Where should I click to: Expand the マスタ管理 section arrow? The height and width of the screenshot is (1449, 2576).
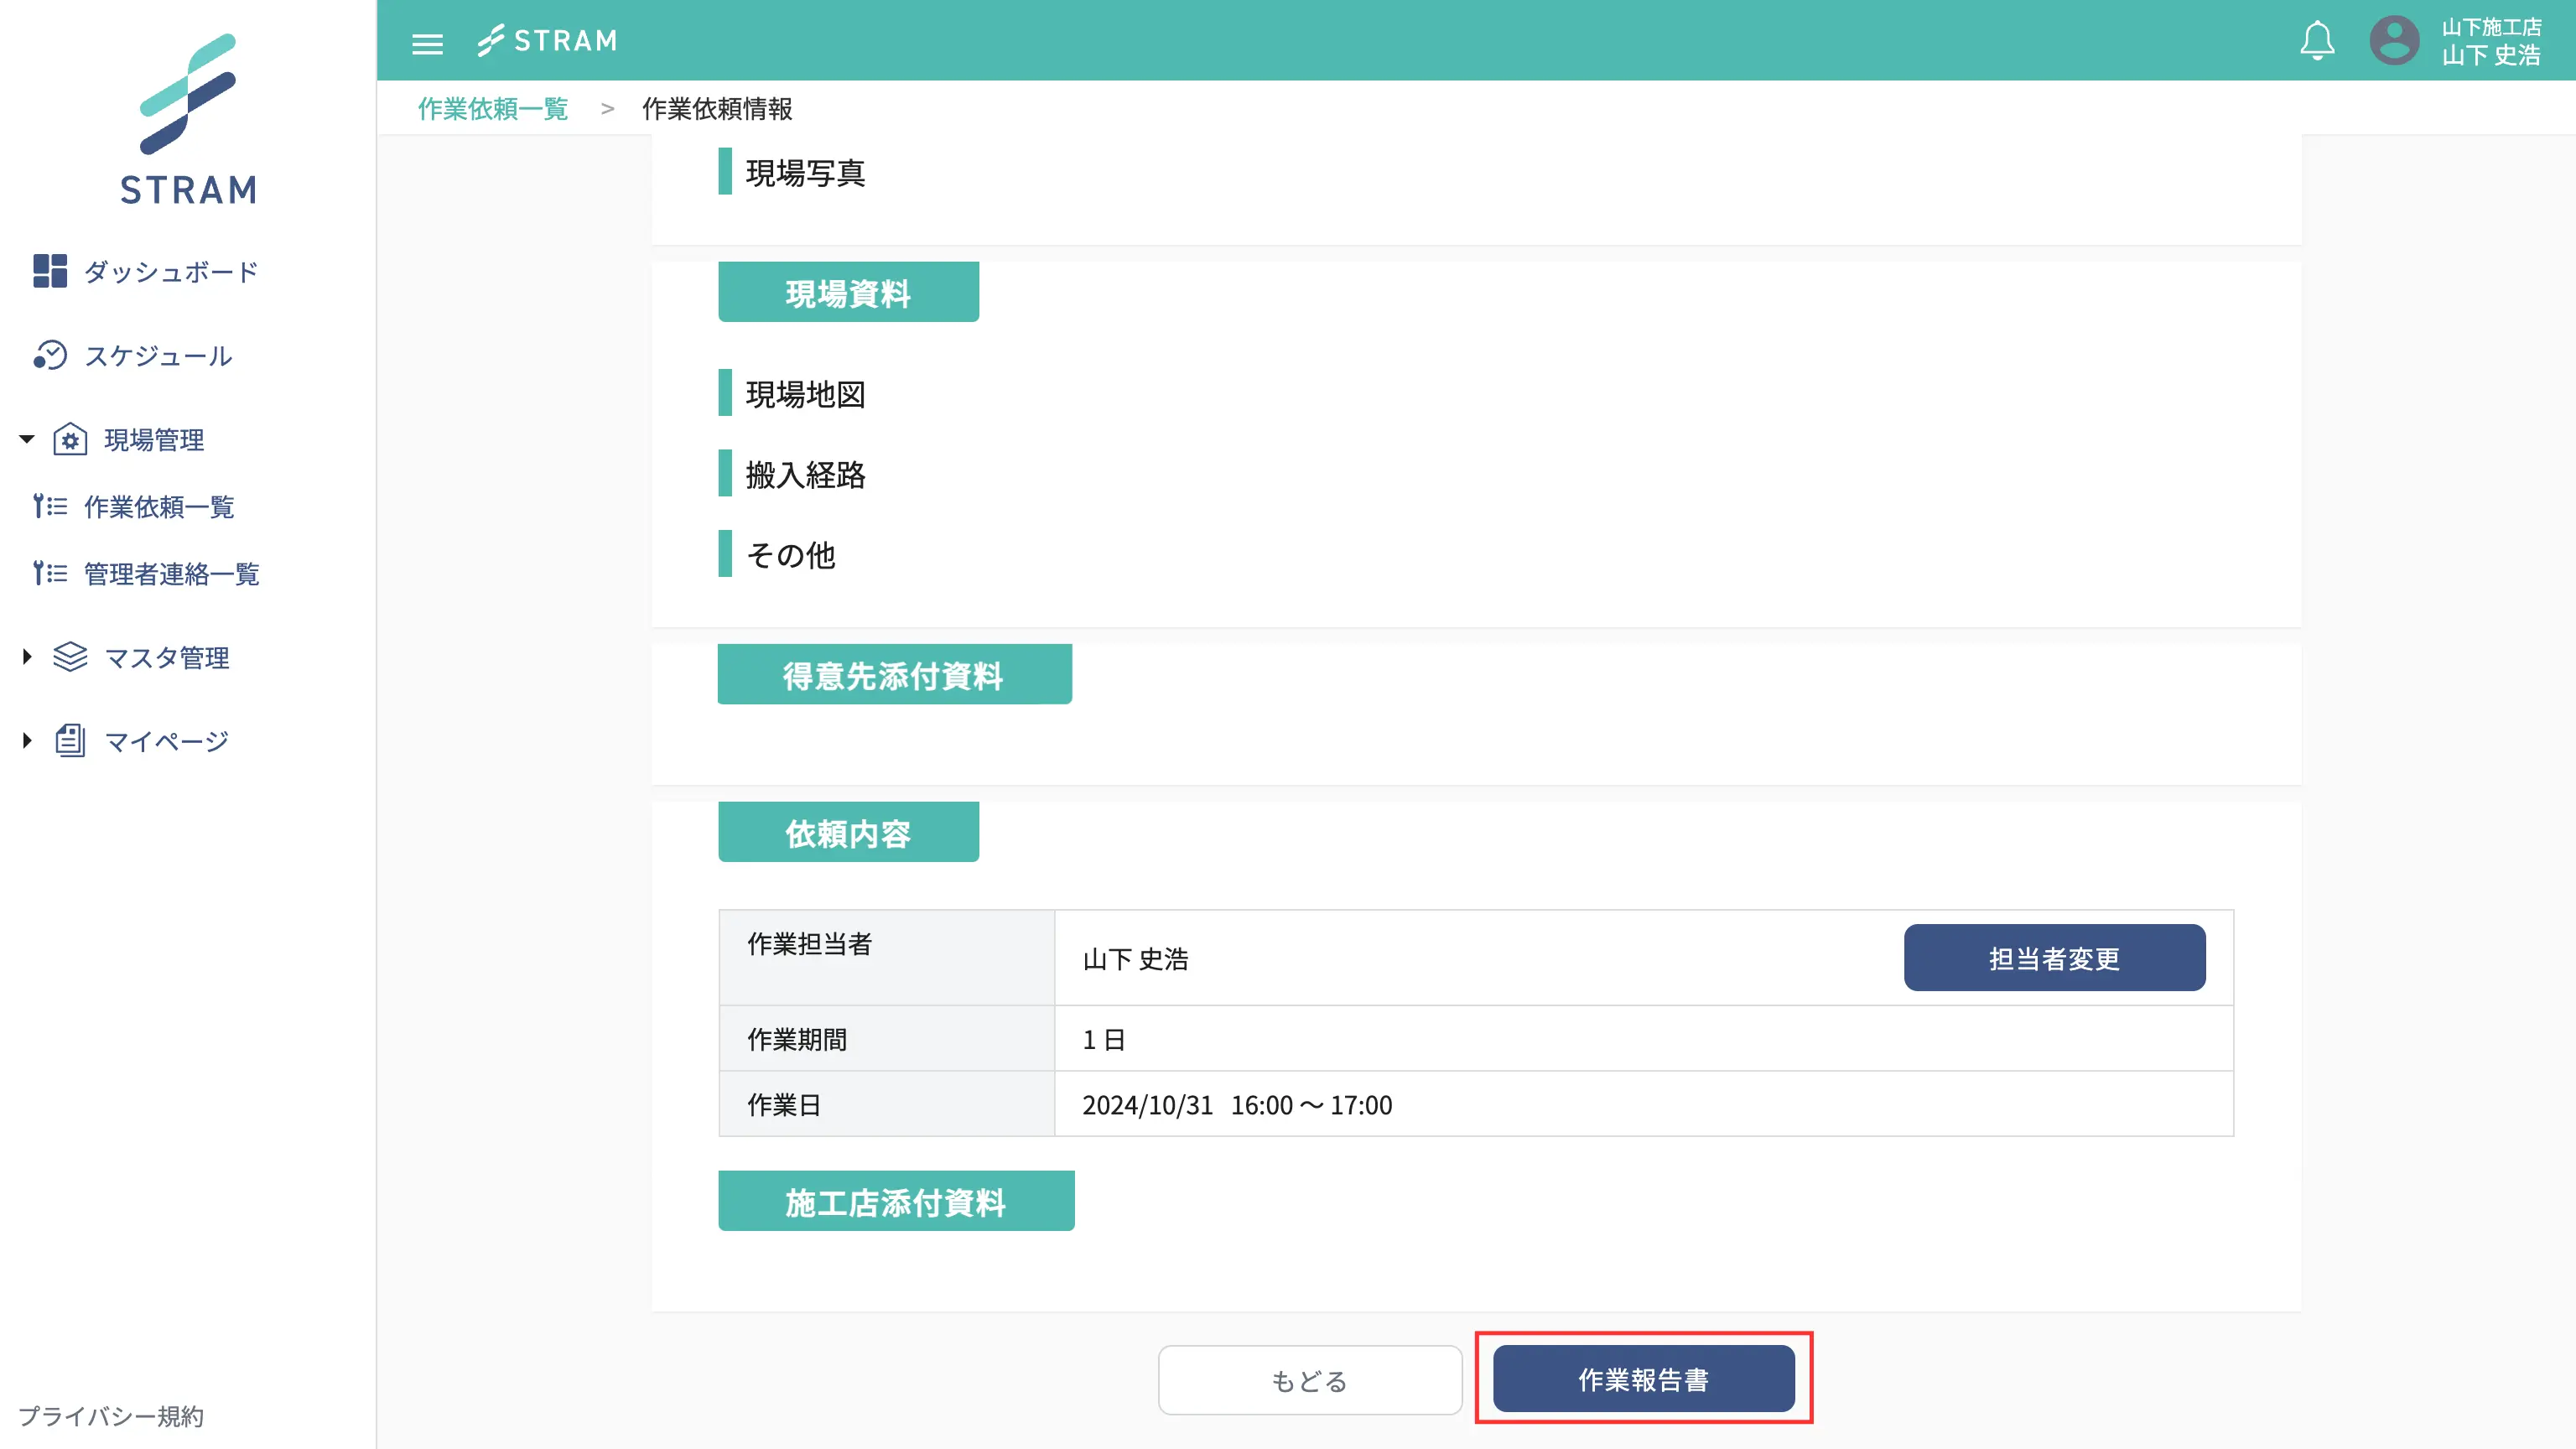click(27, 657)
